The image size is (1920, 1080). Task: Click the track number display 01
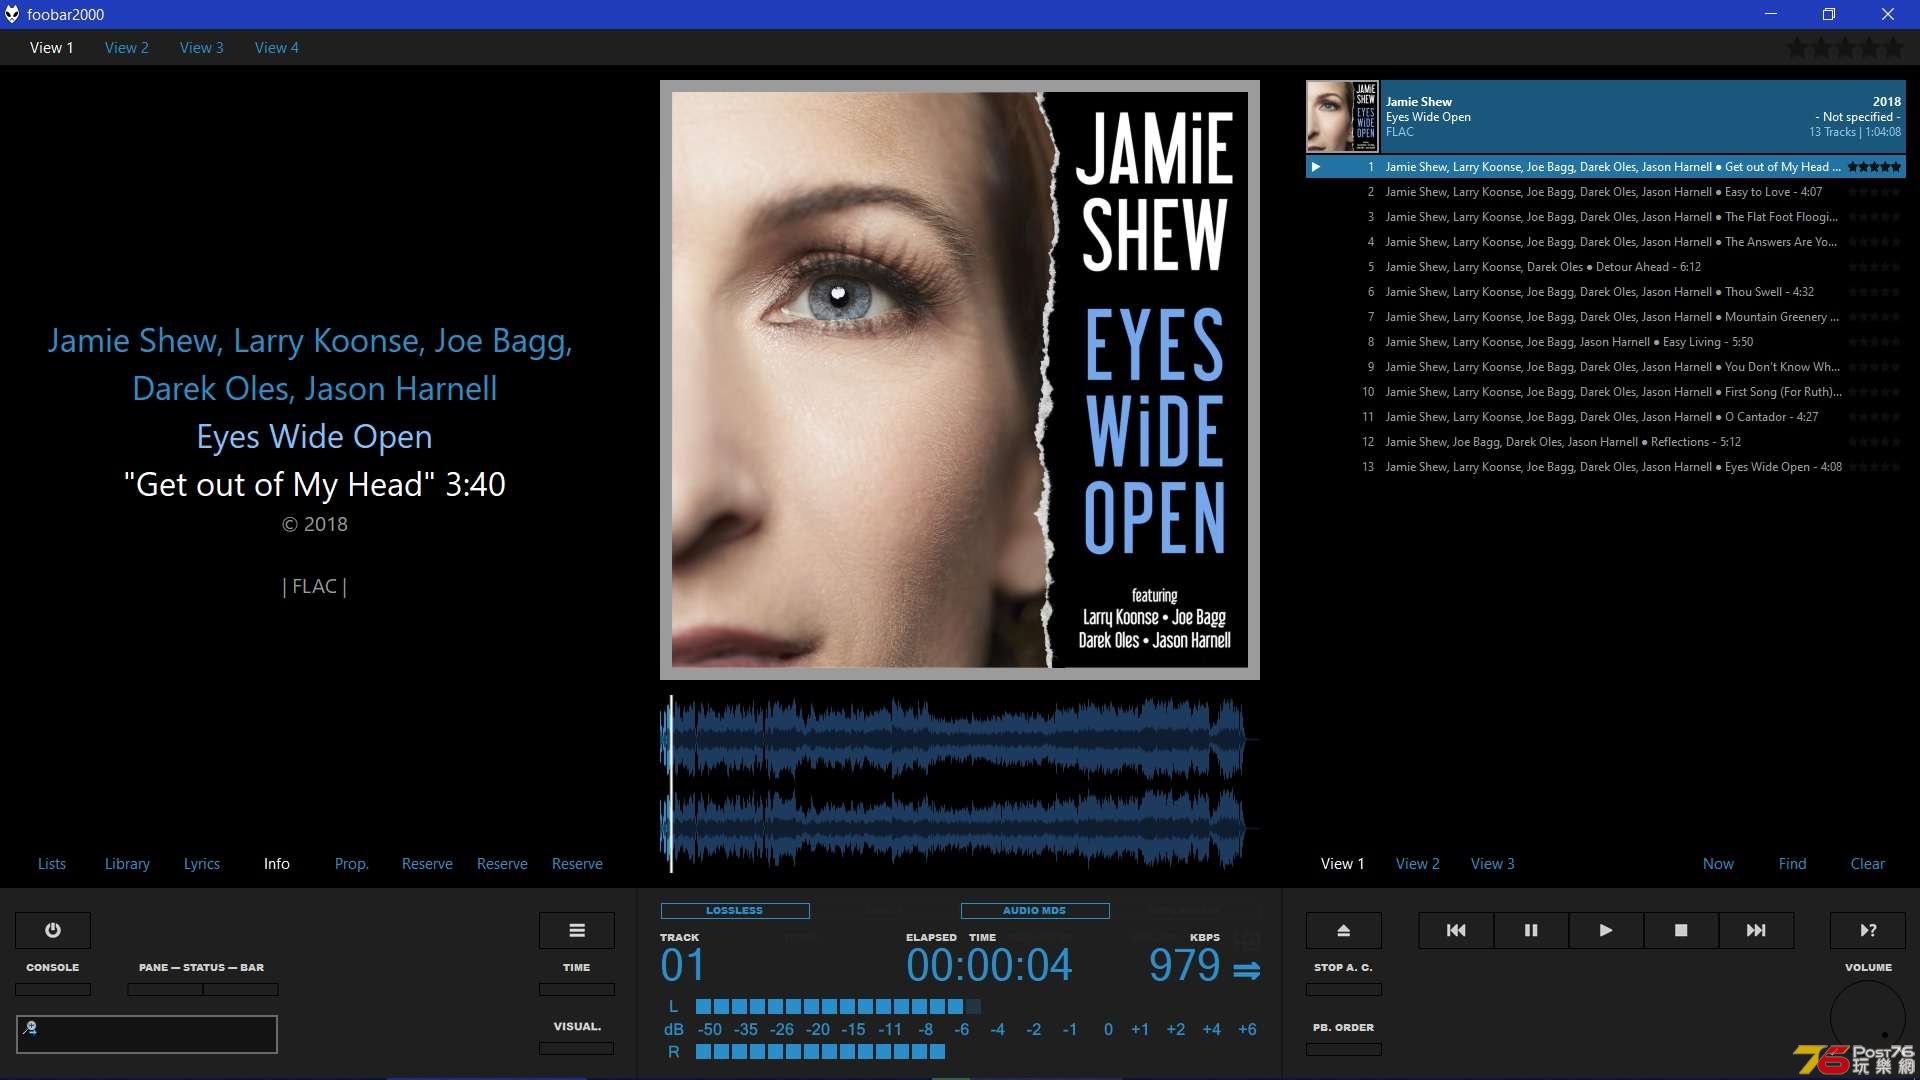[x=683, y=966]
